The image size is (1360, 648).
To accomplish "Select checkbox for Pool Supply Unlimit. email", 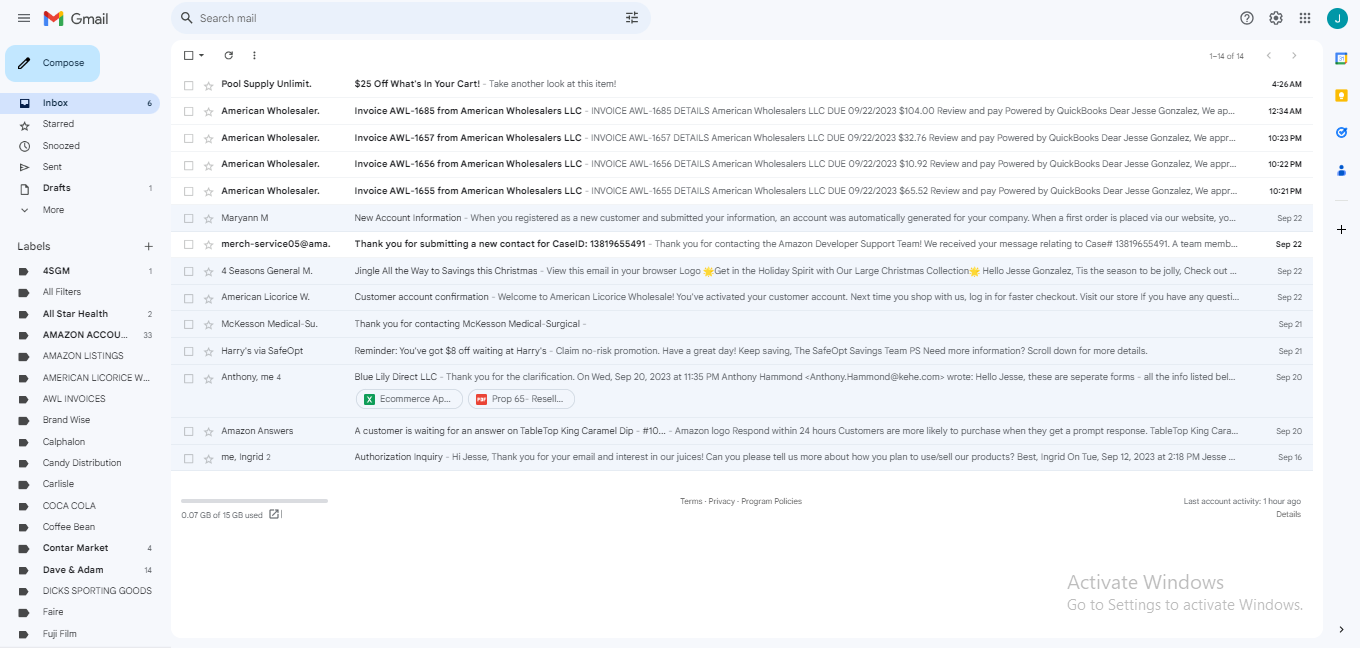I will [x=188, y=85].
